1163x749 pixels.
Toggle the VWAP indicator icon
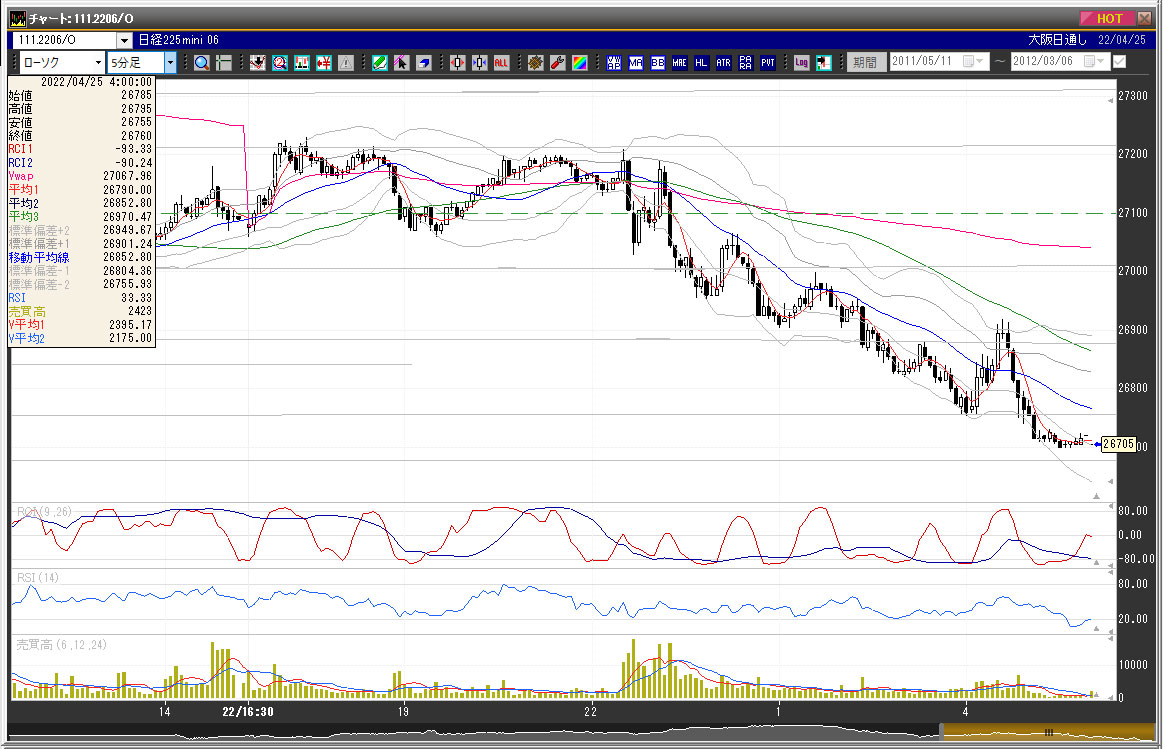point(613,63)
